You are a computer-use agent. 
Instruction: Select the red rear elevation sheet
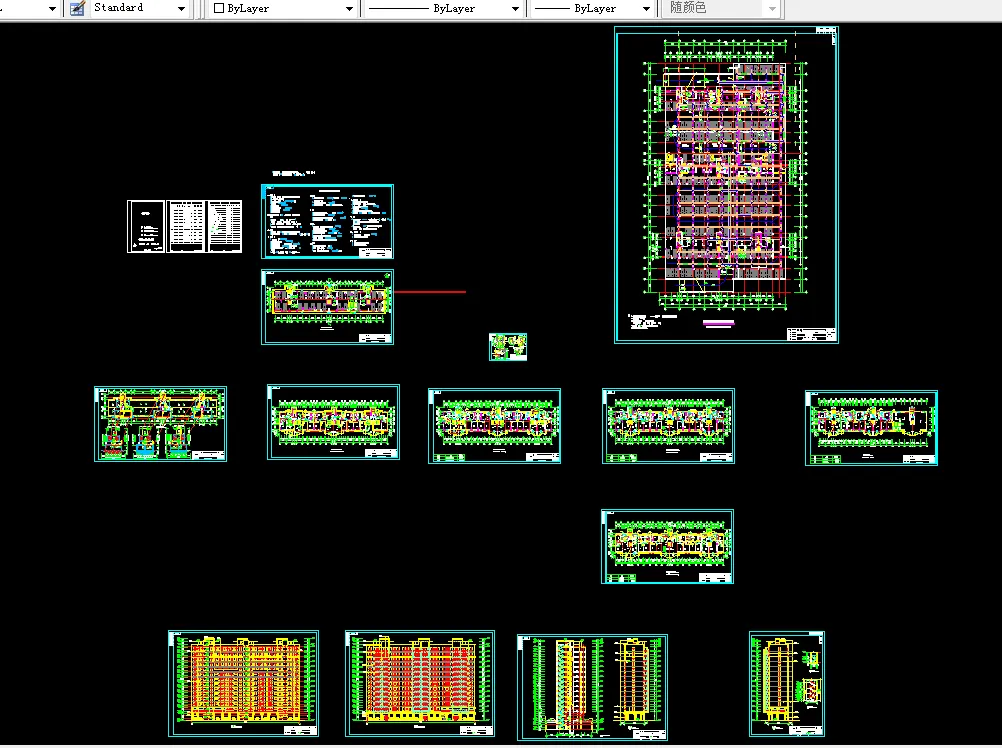pyautogui.click(x=420, y=683)
